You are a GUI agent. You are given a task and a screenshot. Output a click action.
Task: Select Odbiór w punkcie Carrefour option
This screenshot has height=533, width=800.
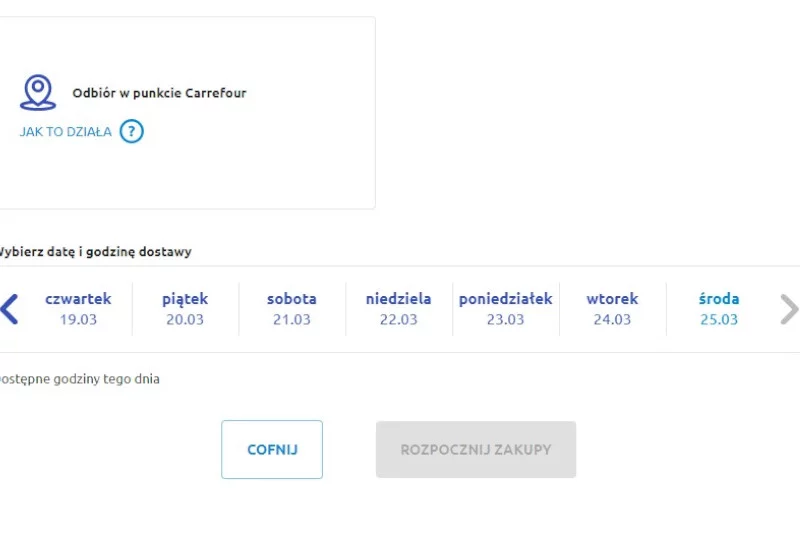(x=159, y=93)
